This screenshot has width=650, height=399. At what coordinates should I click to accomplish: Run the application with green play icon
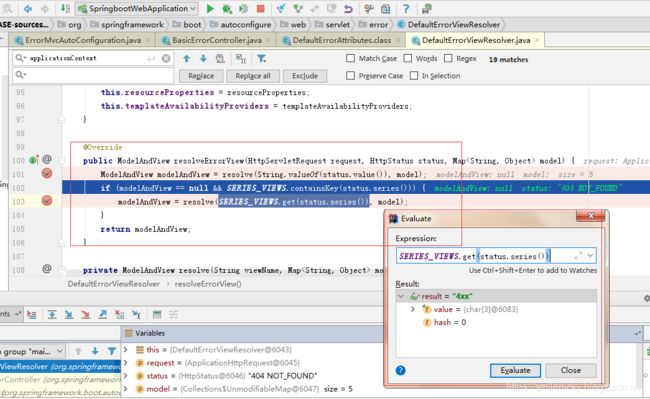pyautogui.click(x=210, y=8)
